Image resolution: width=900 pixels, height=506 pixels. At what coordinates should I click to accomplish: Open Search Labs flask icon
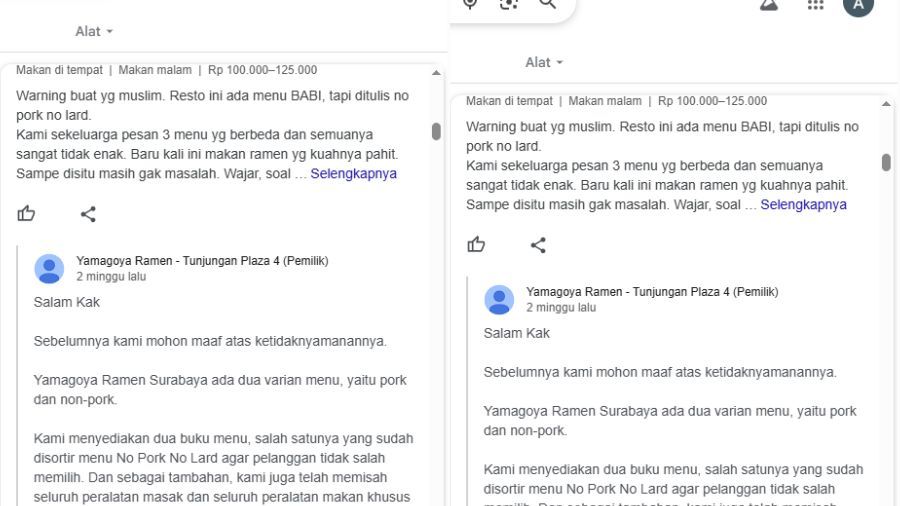pyautogui.click(x=769, y=5)
